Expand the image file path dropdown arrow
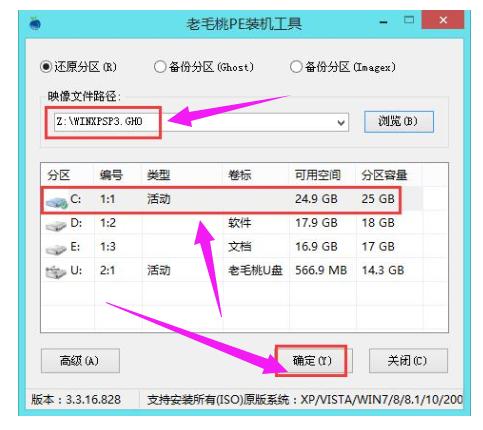Viewport: 483px width, 430px height. [341, 122]
